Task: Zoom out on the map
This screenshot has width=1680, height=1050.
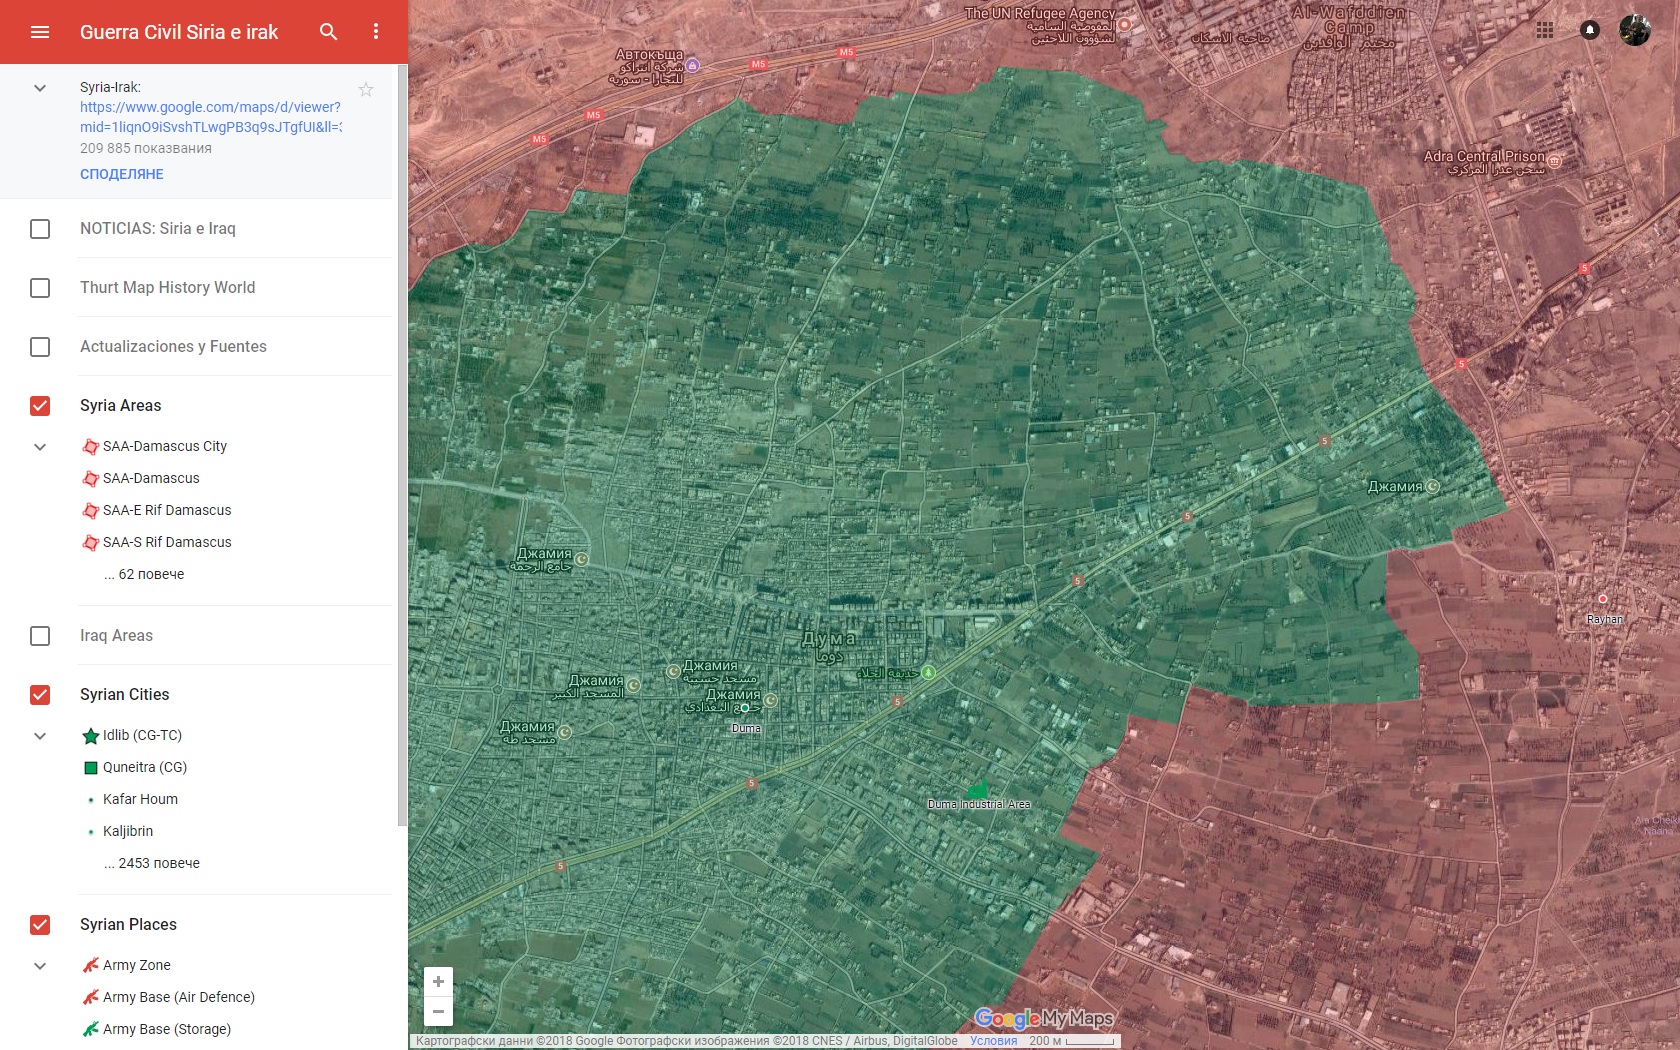Action: [x=438, y=1011]
